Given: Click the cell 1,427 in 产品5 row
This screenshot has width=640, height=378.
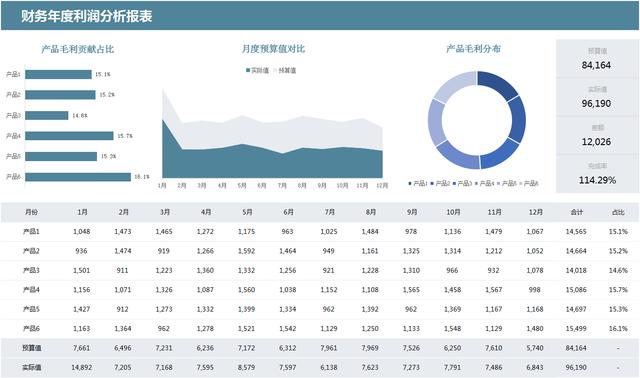Looking at the screenshot, I should pyautogui.click(x=82, y=309).
